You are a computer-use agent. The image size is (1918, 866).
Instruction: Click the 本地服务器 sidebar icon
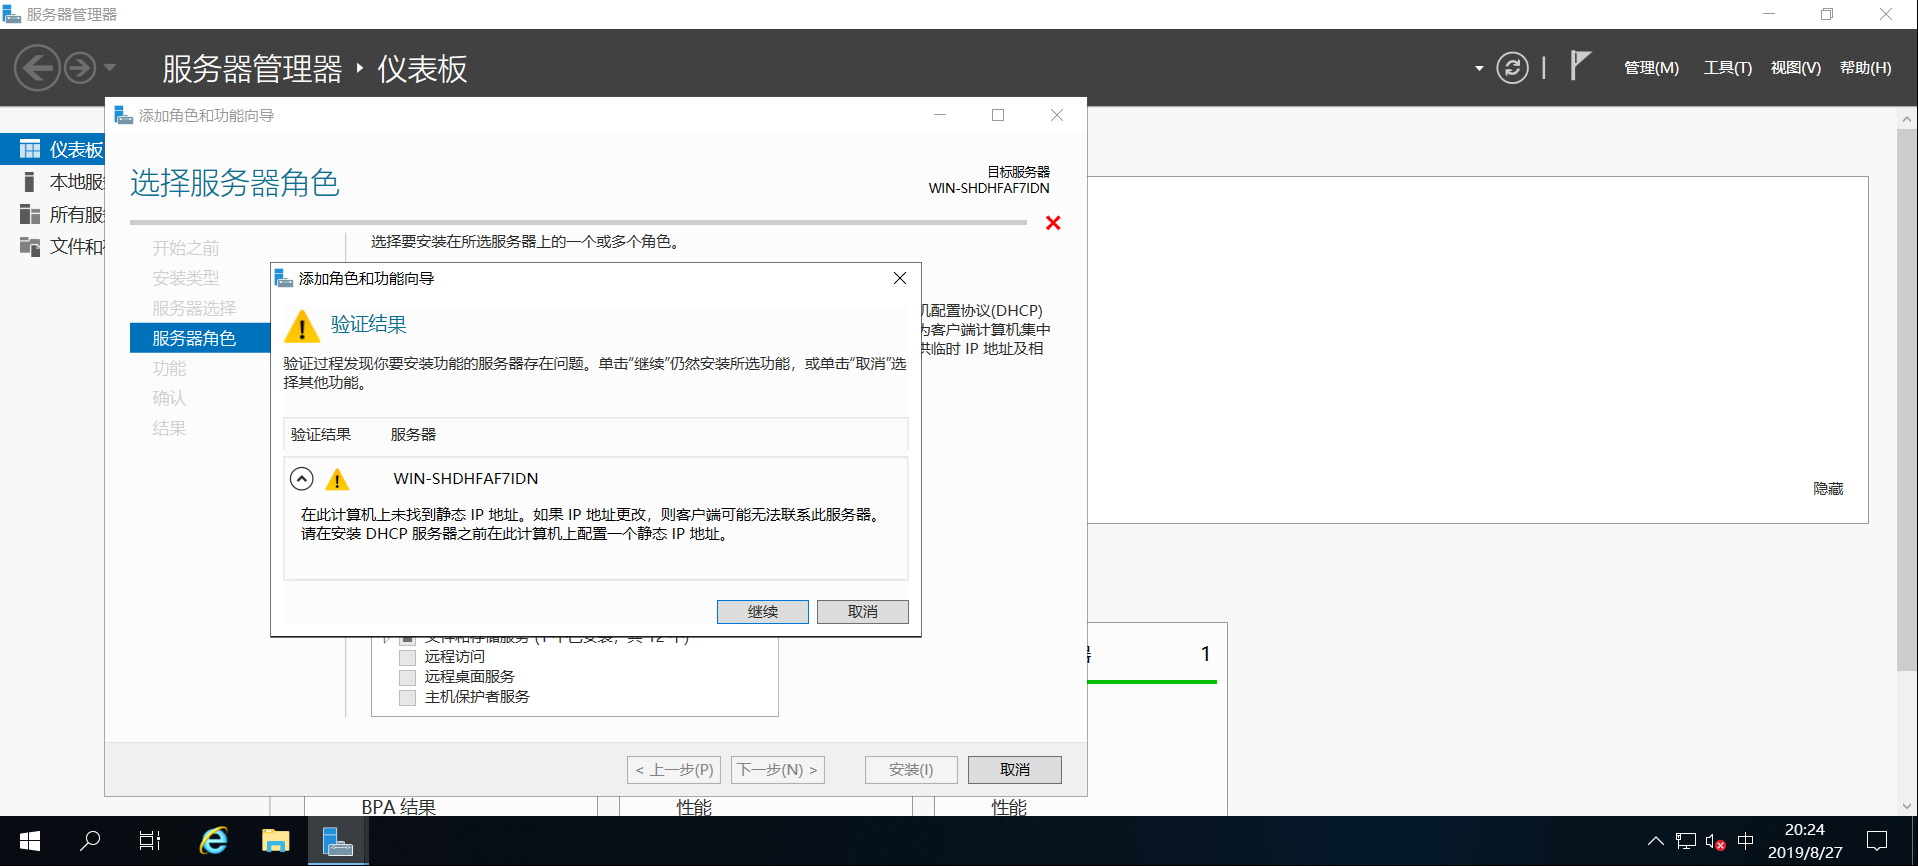tap(29, 182)
